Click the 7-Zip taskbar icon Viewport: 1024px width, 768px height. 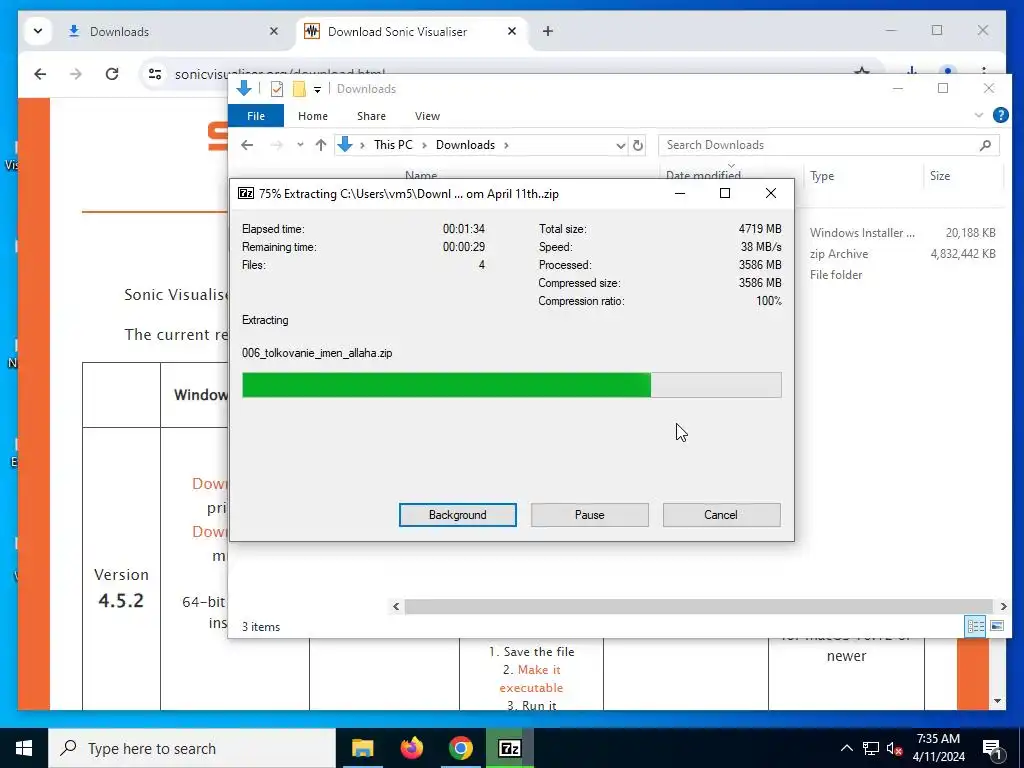pos(509,748)
